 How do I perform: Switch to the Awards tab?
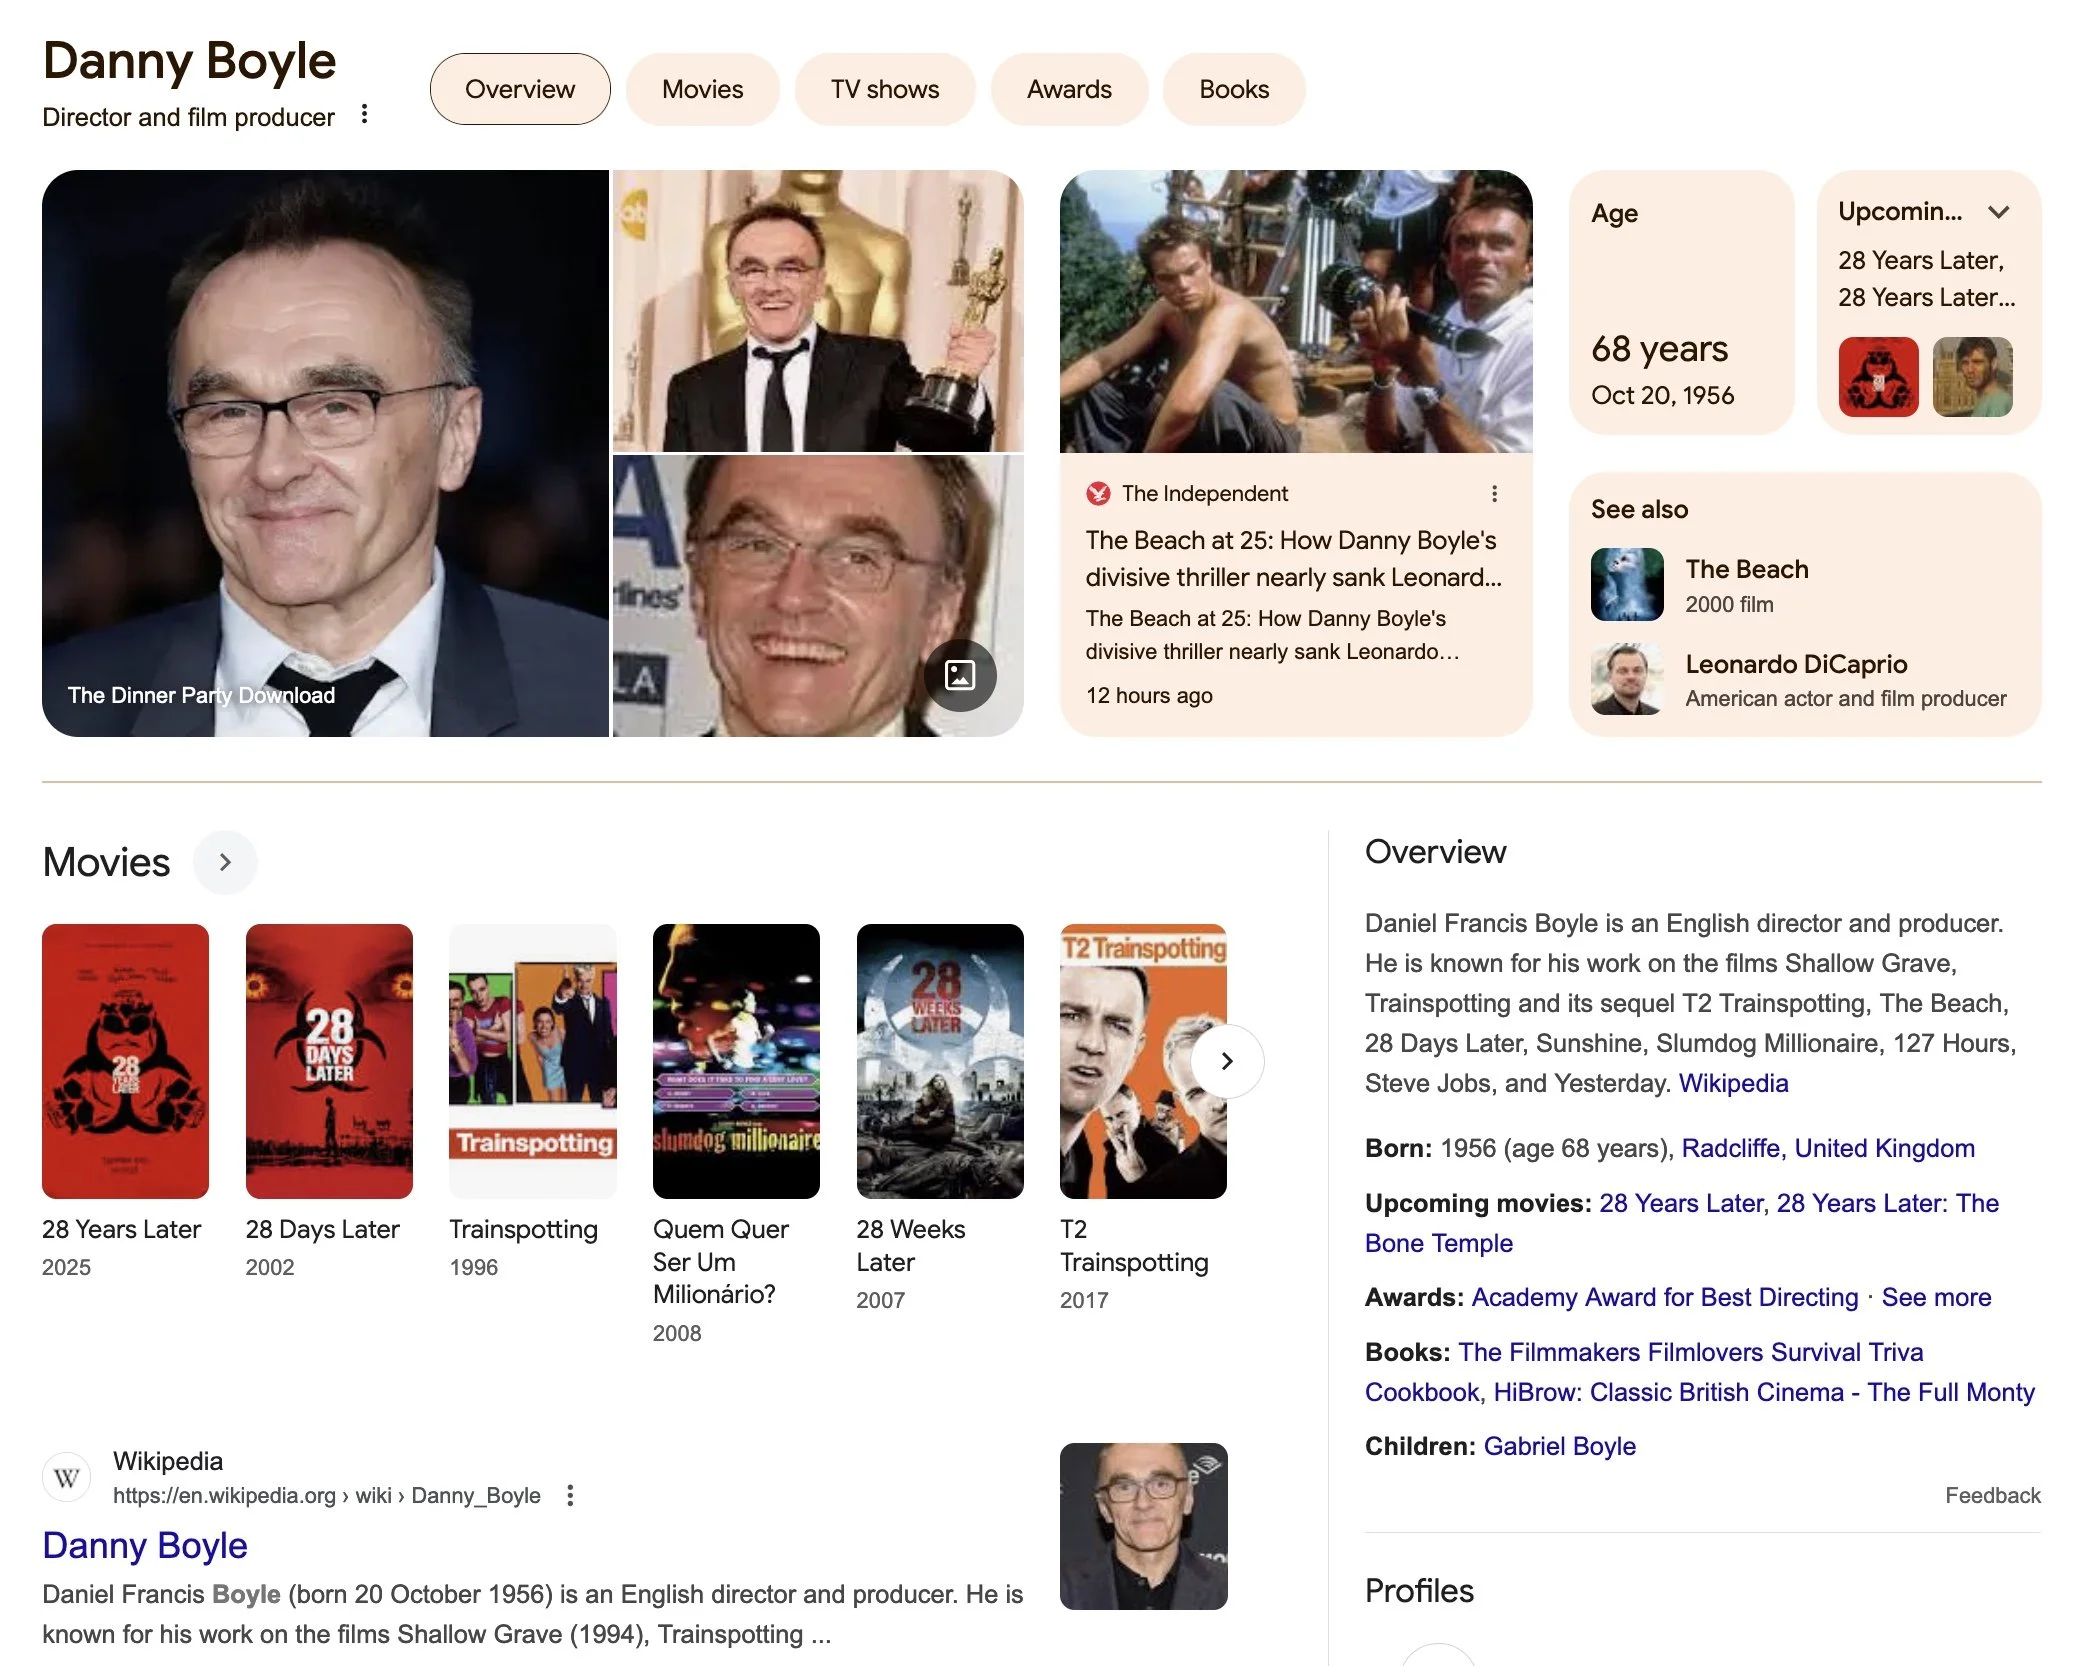pyautogui.click(x=1068, y=90)
